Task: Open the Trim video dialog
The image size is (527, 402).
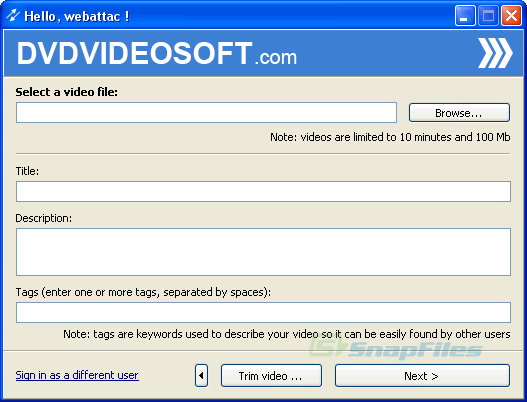Action: coord(271,375)
